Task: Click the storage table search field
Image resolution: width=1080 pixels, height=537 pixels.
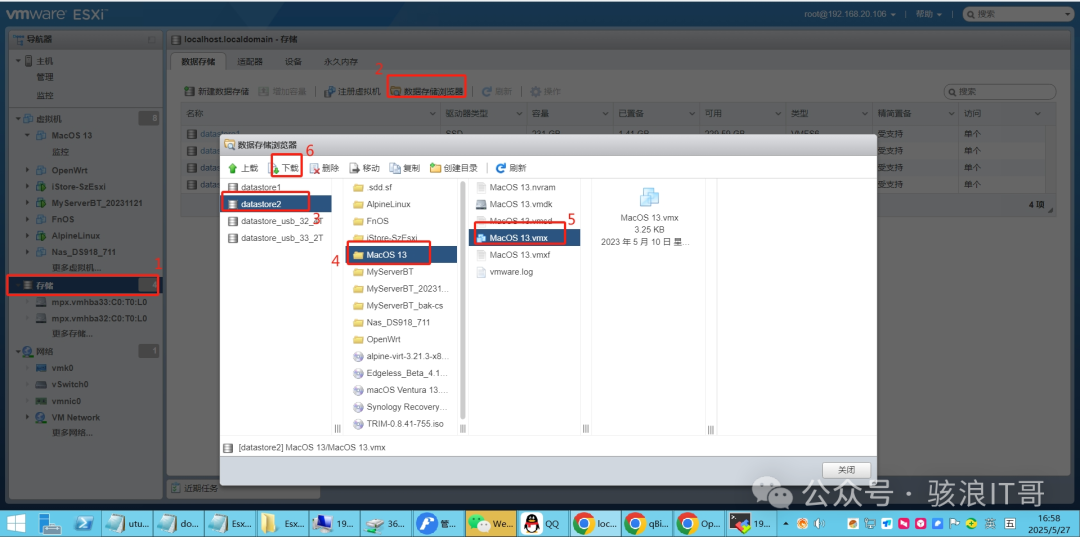Action: pos(999,91)
